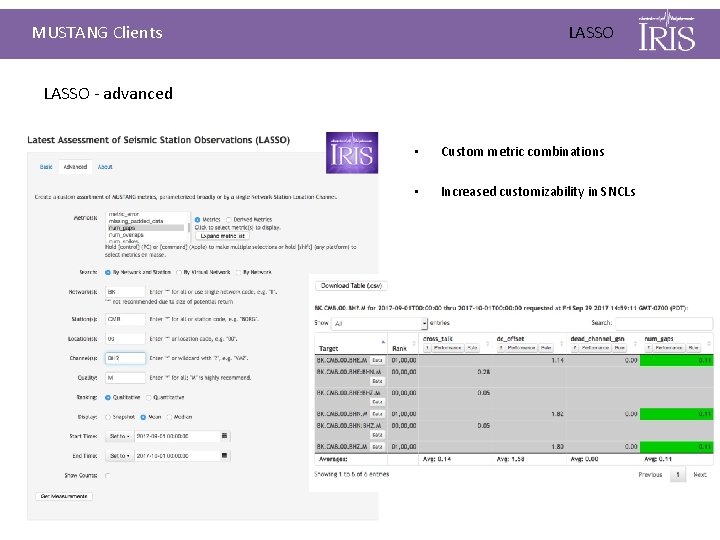The width and height of the screenshot is (720, 540).
Task: Click green num_gaps cell in BHZ.M row
Action: [676, 447]
